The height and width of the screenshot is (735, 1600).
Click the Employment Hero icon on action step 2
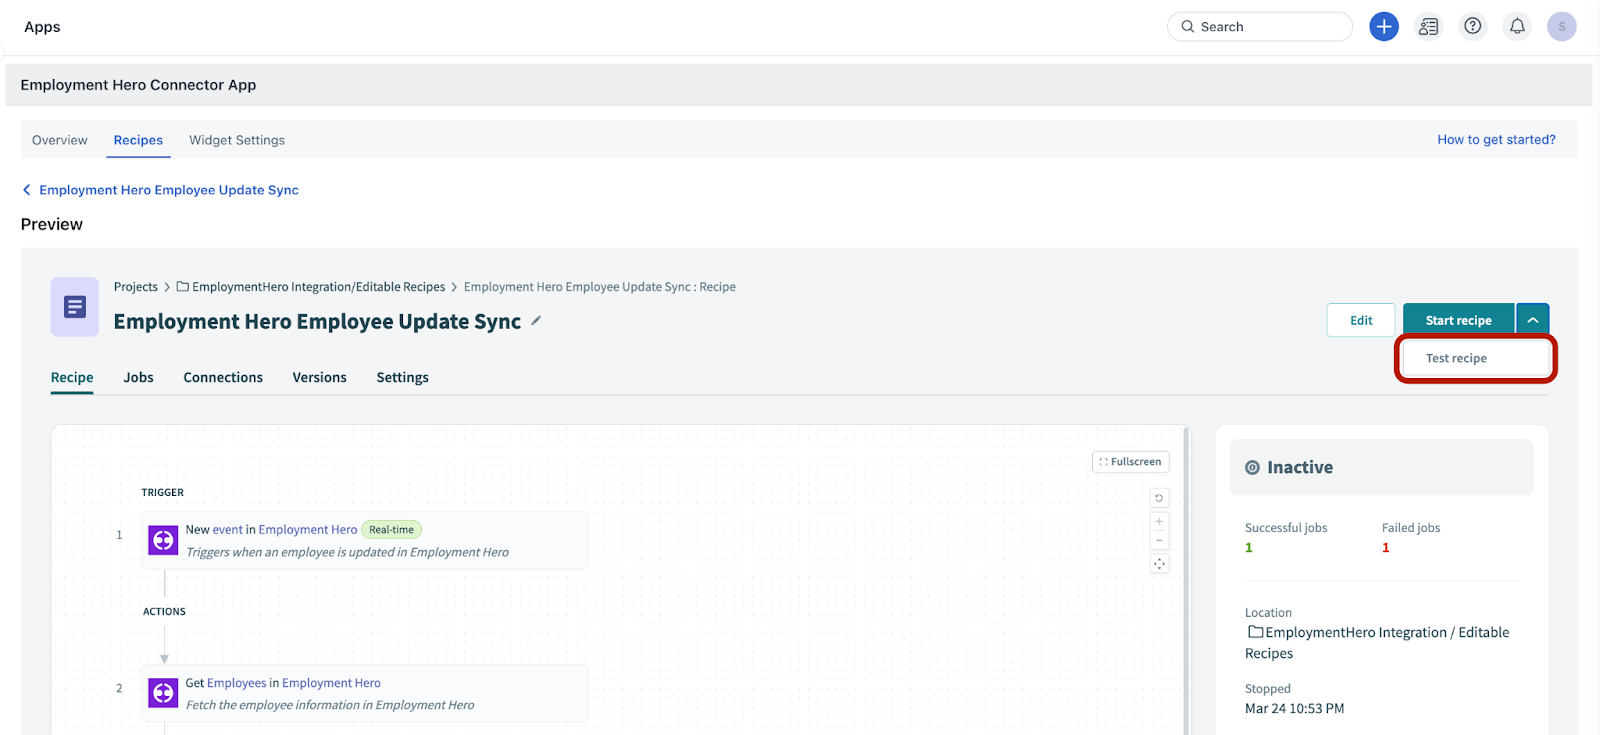click(x=163, y=693)
